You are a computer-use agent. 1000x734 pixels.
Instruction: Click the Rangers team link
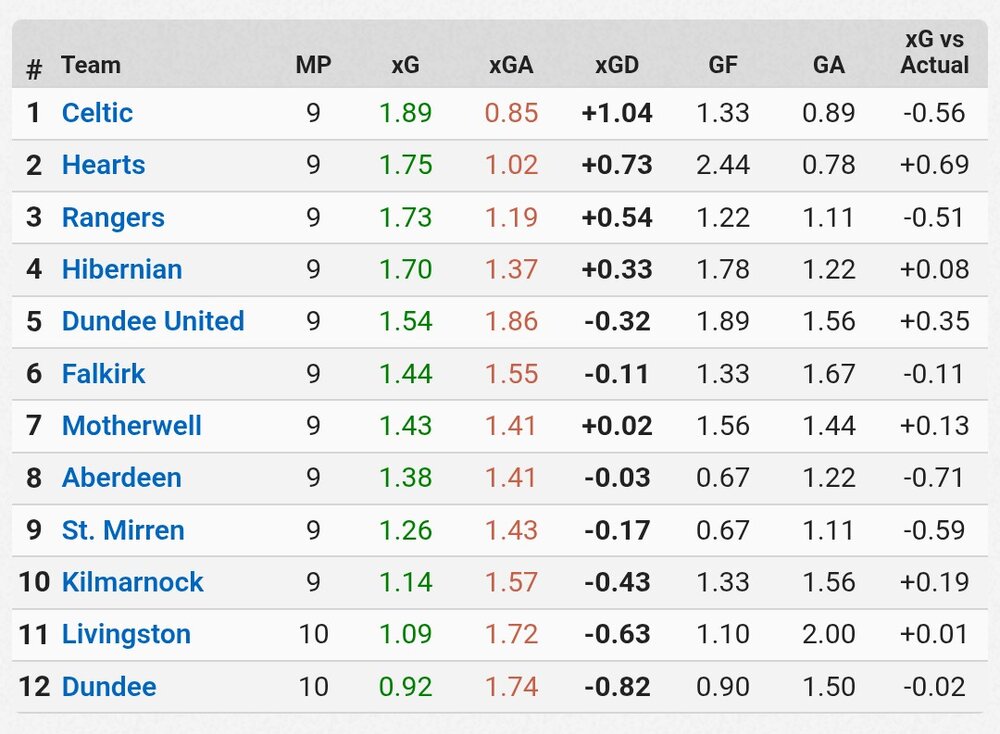(x=113, y=217)
